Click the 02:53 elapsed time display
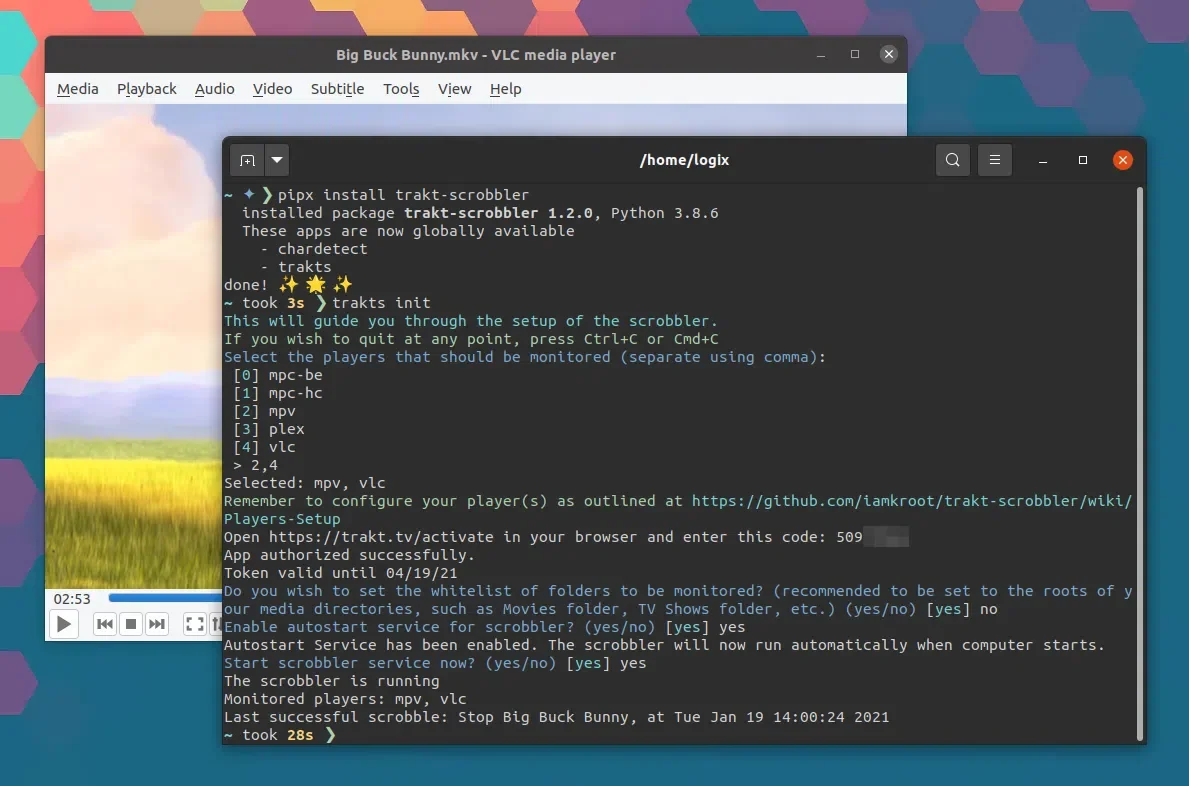This screenshot has width=1189, height=786. [71, 598]
